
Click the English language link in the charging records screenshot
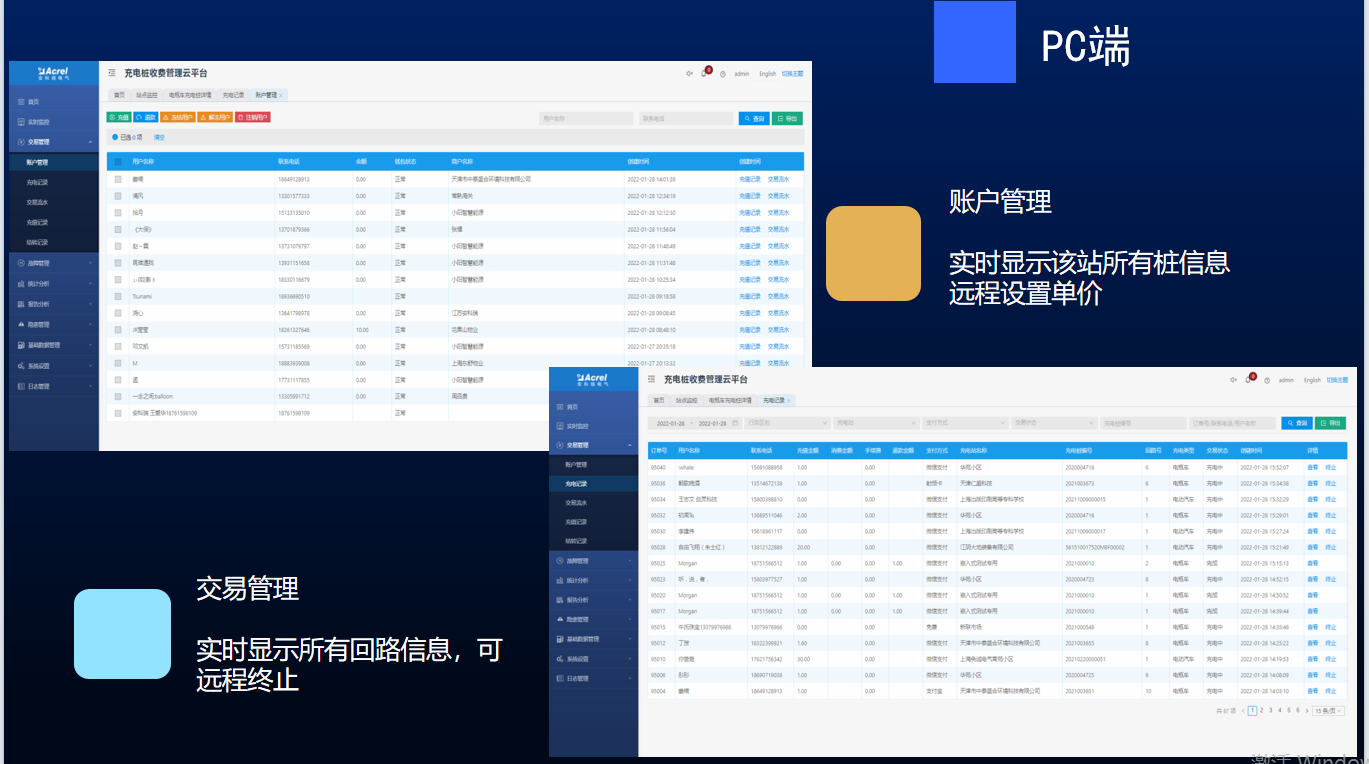[x=1312, y=380]
